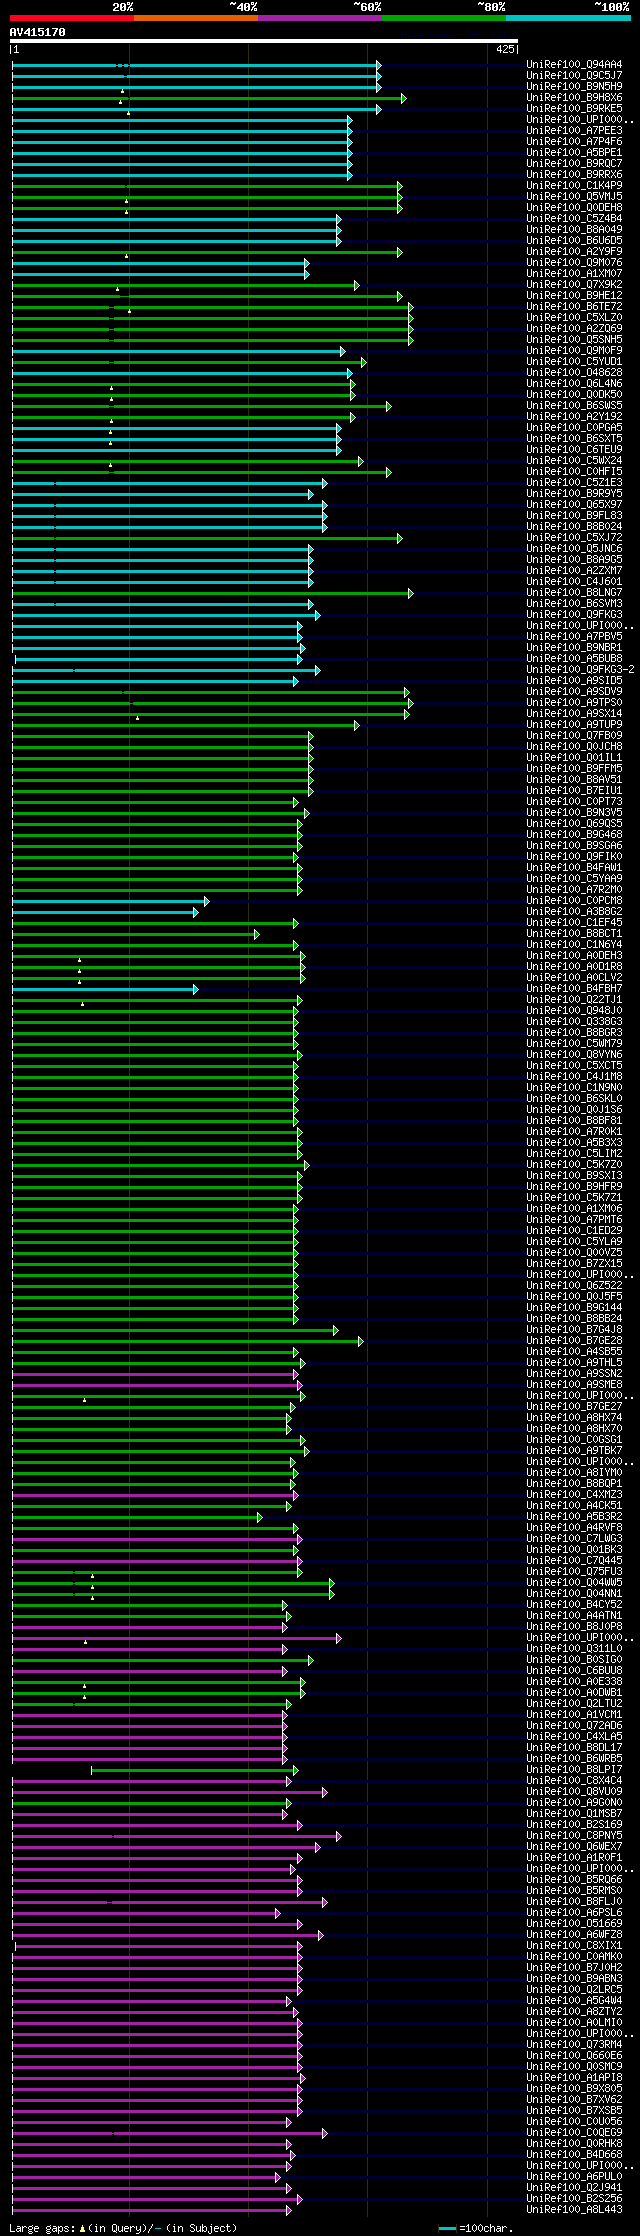Select label UniRef100_C5K7Z0

pos(574,1165)
